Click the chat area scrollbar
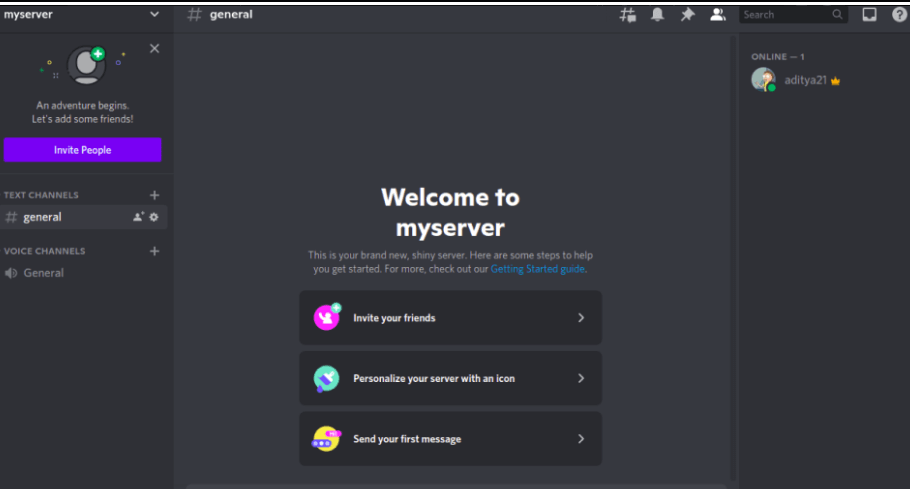The image size is (910, 489). (x=733, y=258)
